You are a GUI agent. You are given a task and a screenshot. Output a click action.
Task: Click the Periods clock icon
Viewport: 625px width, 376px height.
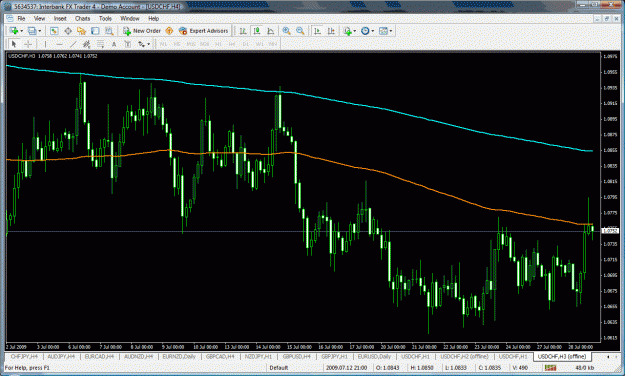365,31
